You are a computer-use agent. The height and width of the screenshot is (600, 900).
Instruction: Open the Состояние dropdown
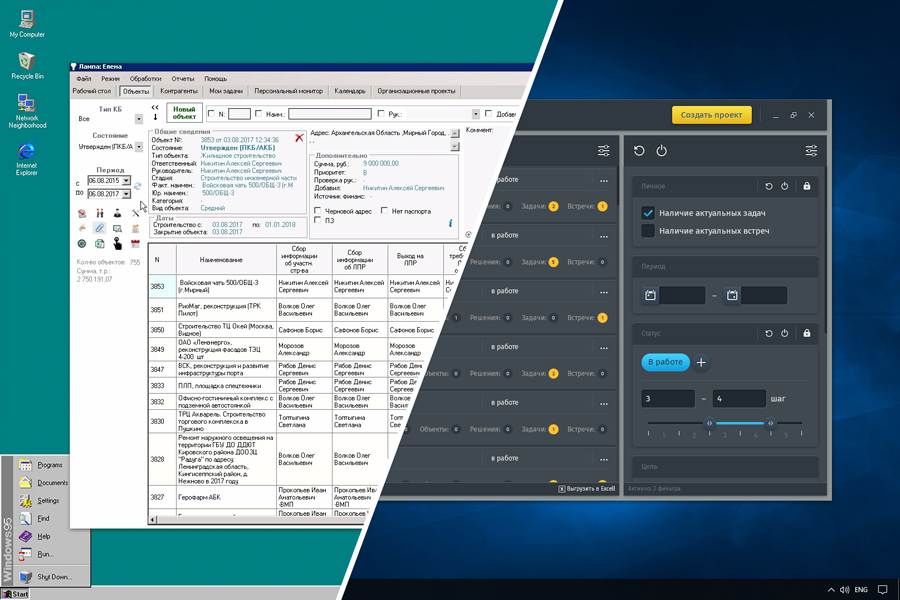[139, 147]
